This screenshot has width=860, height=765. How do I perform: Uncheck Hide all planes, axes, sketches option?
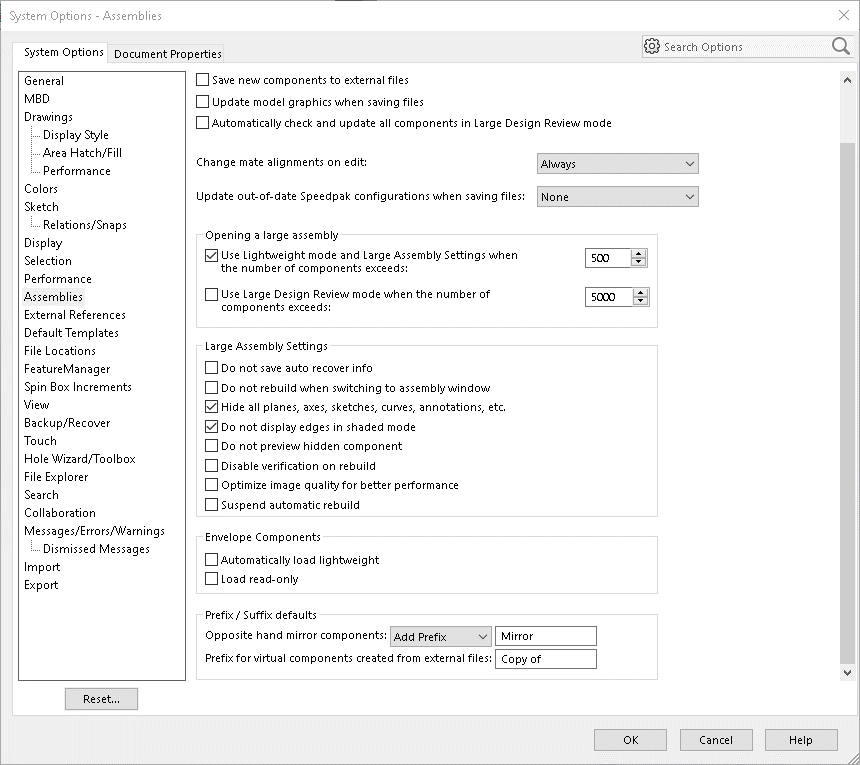211,407
